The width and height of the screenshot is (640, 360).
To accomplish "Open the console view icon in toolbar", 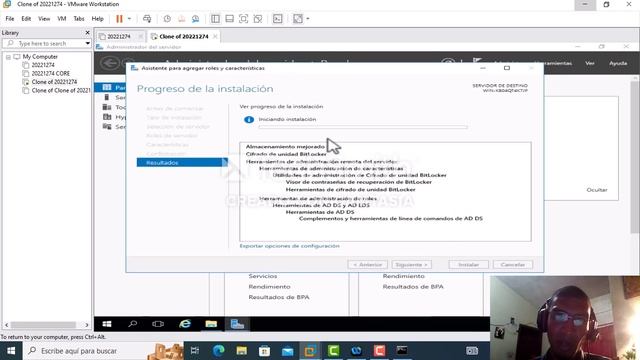I will pyautogui.click(x=278, y=19).
